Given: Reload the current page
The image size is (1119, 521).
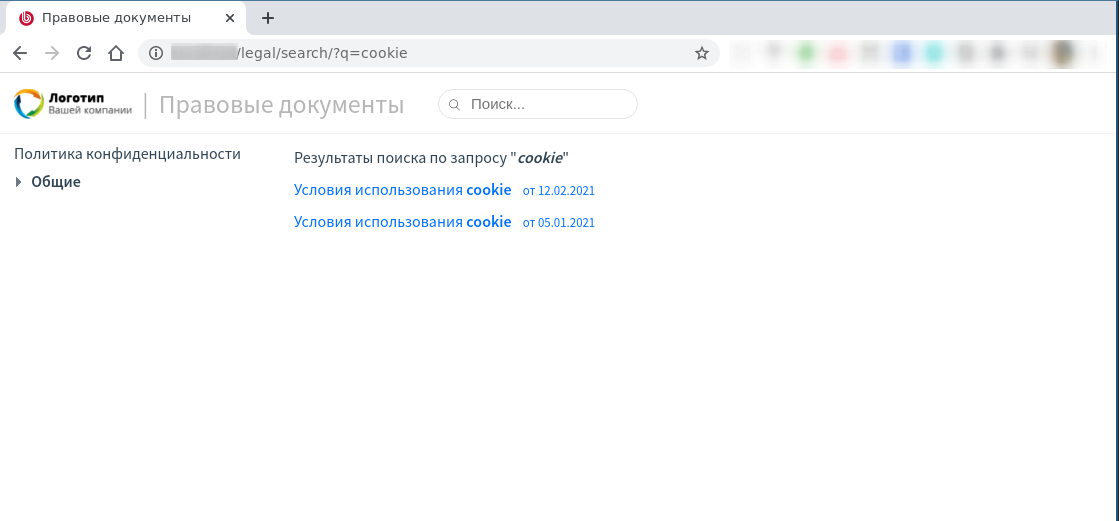Looking at the screenshot, I should coord(84,53).
